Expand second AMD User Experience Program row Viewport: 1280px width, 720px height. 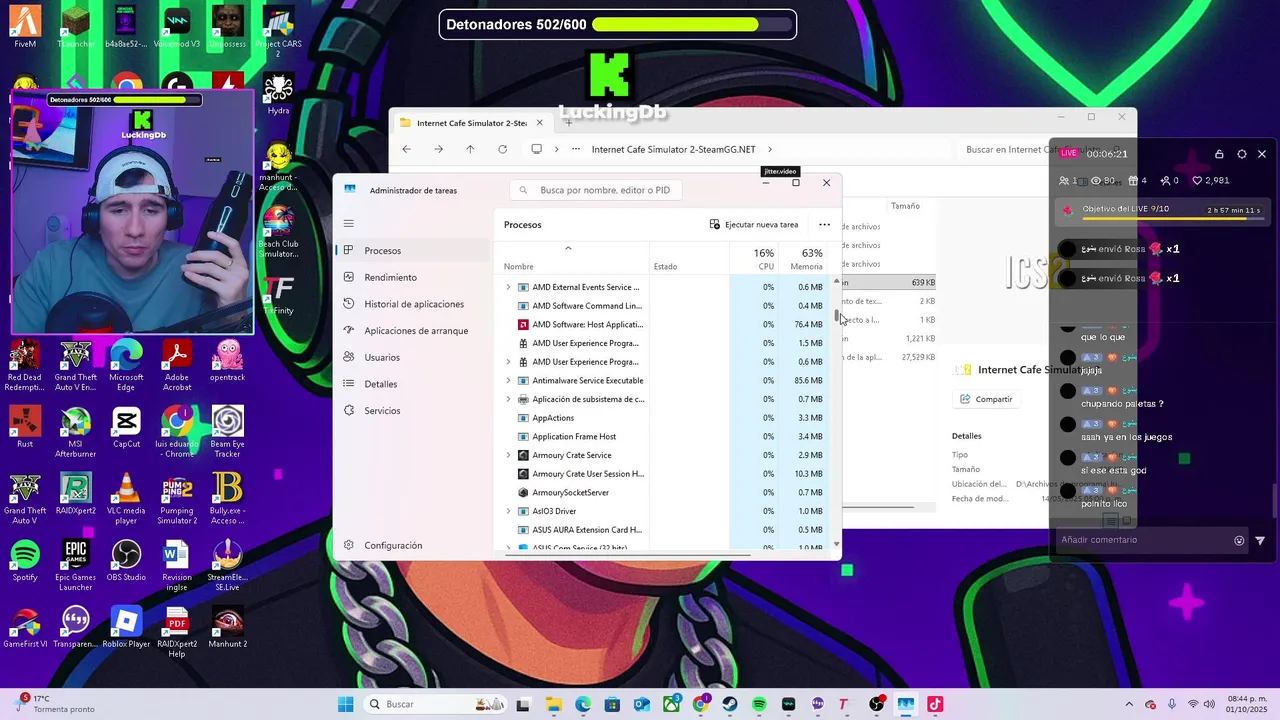coord(508,362)
